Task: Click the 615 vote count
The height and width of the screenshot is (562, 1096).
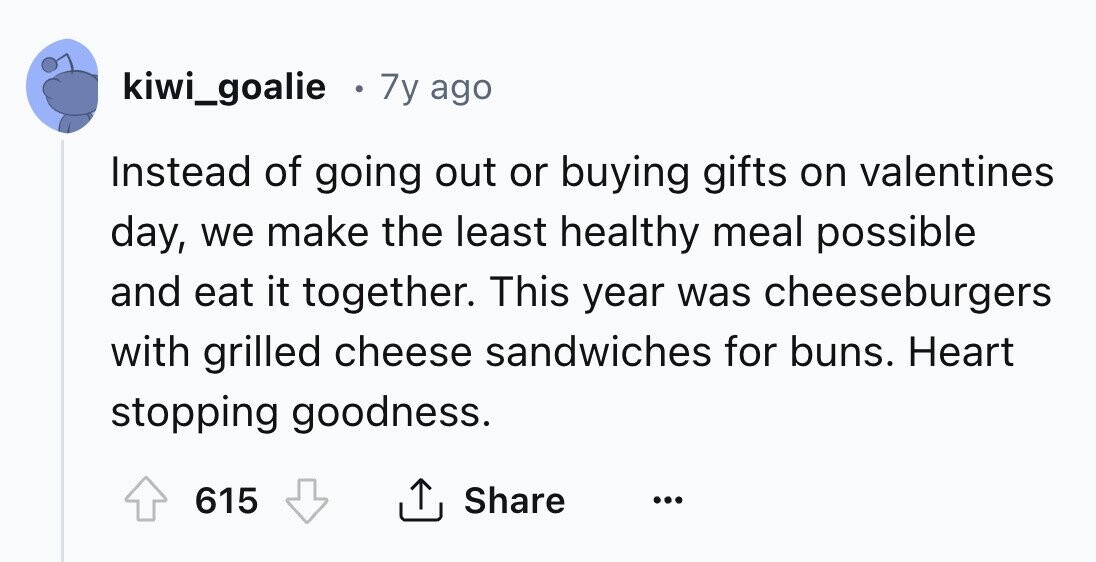Action: click(x=226, y=500)
